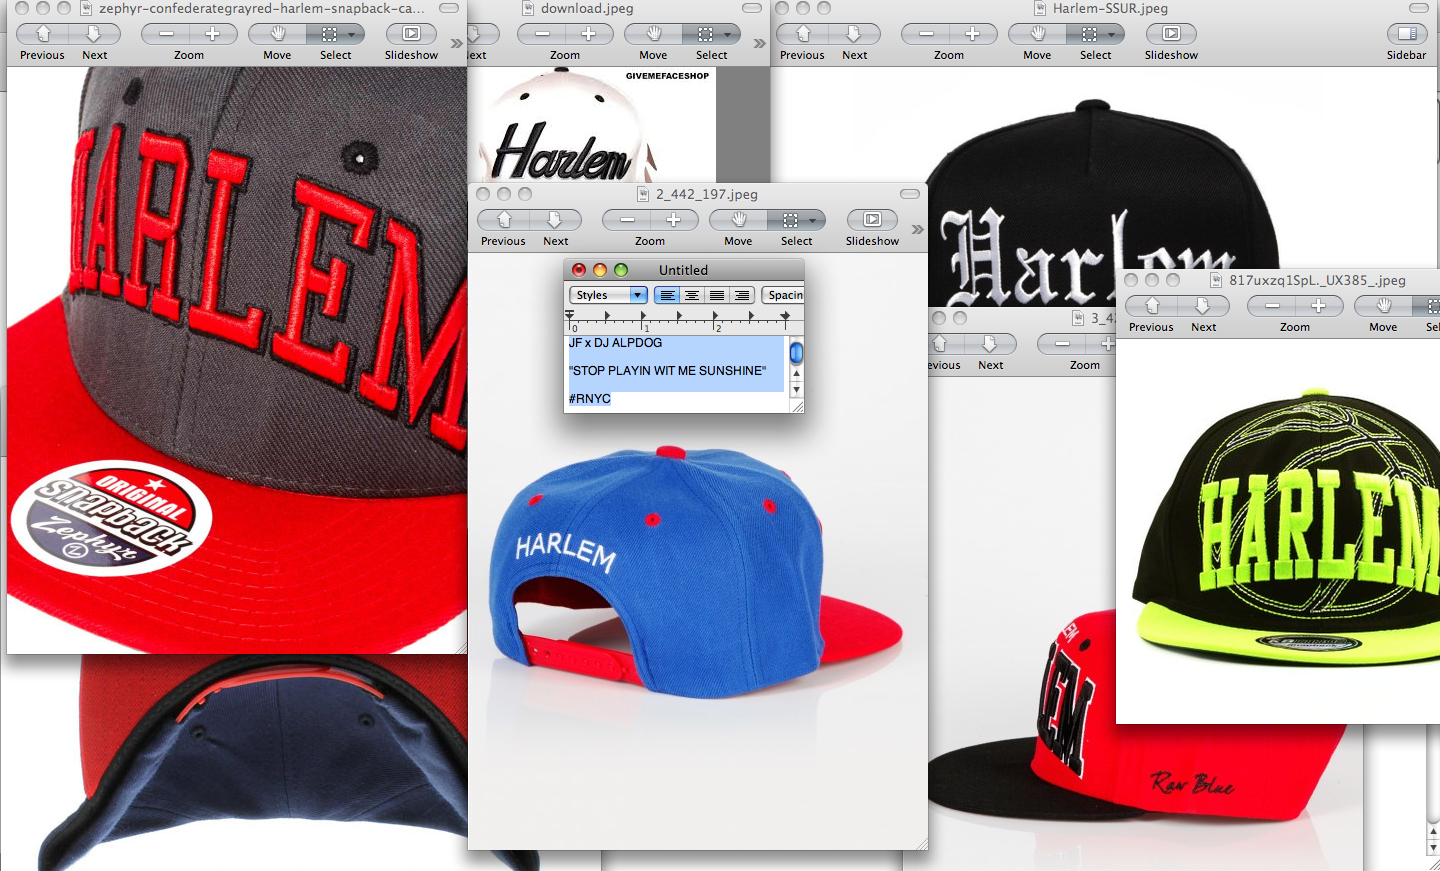Open Select tool dropdown arrow in Harlem-SSUR.jpeg window
Viewport: 1440px width, 871px height.
[x=1113, y=34]
